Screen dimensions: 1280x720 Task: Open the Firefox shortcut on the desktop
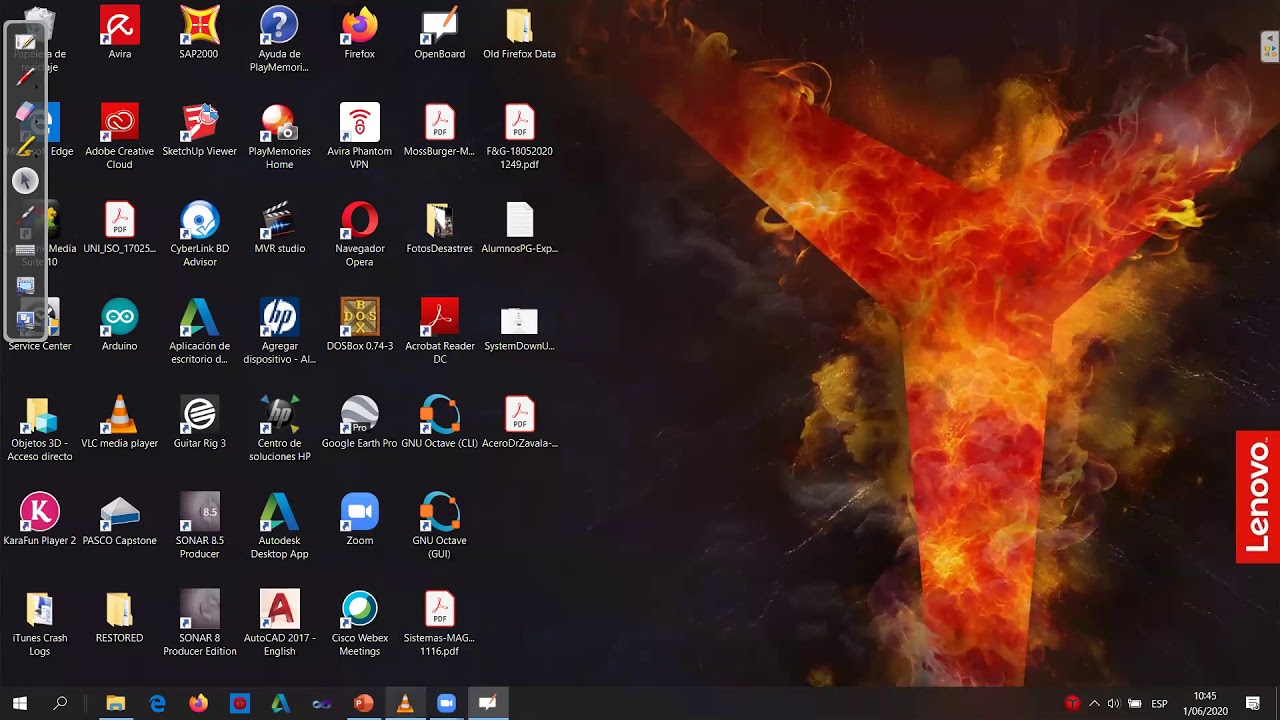359,33
